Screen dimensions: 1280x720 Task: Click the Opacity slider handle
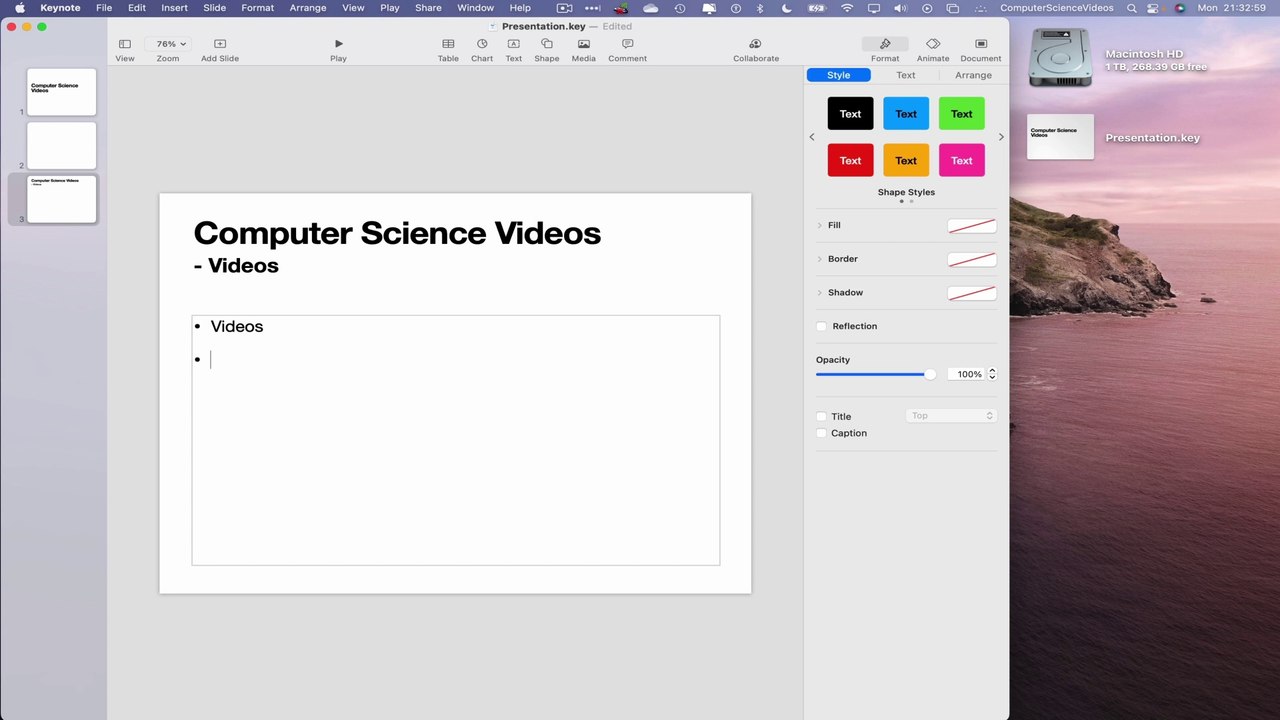930,374
